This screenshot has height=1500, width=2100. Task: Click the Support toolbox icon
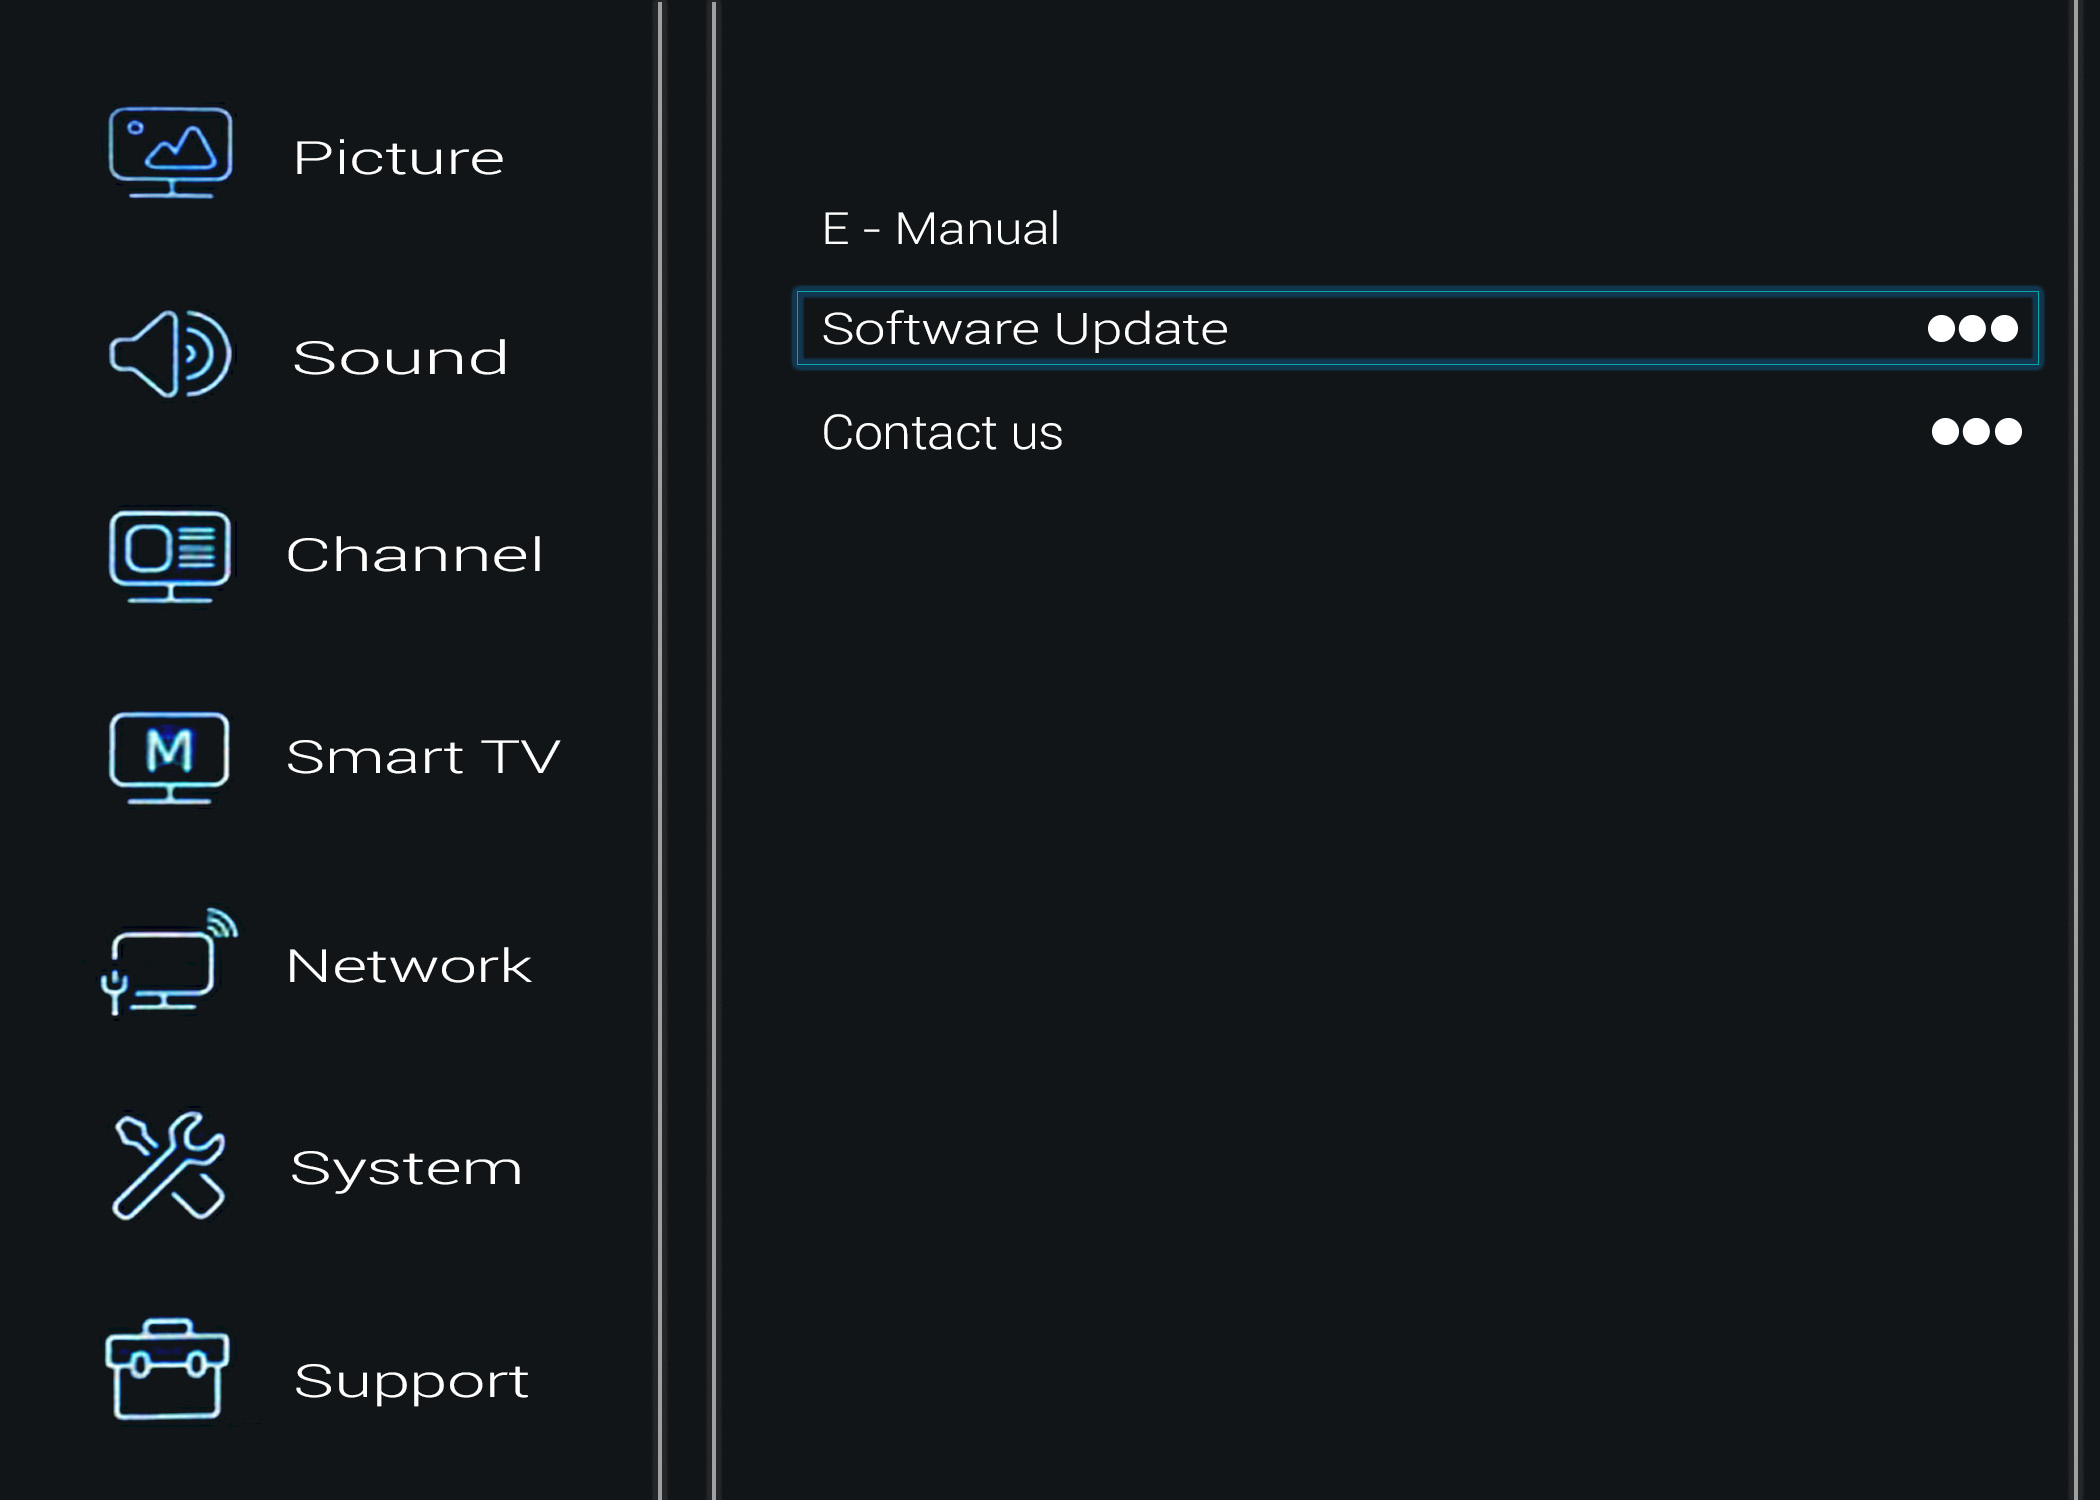tap(167, 1369)
